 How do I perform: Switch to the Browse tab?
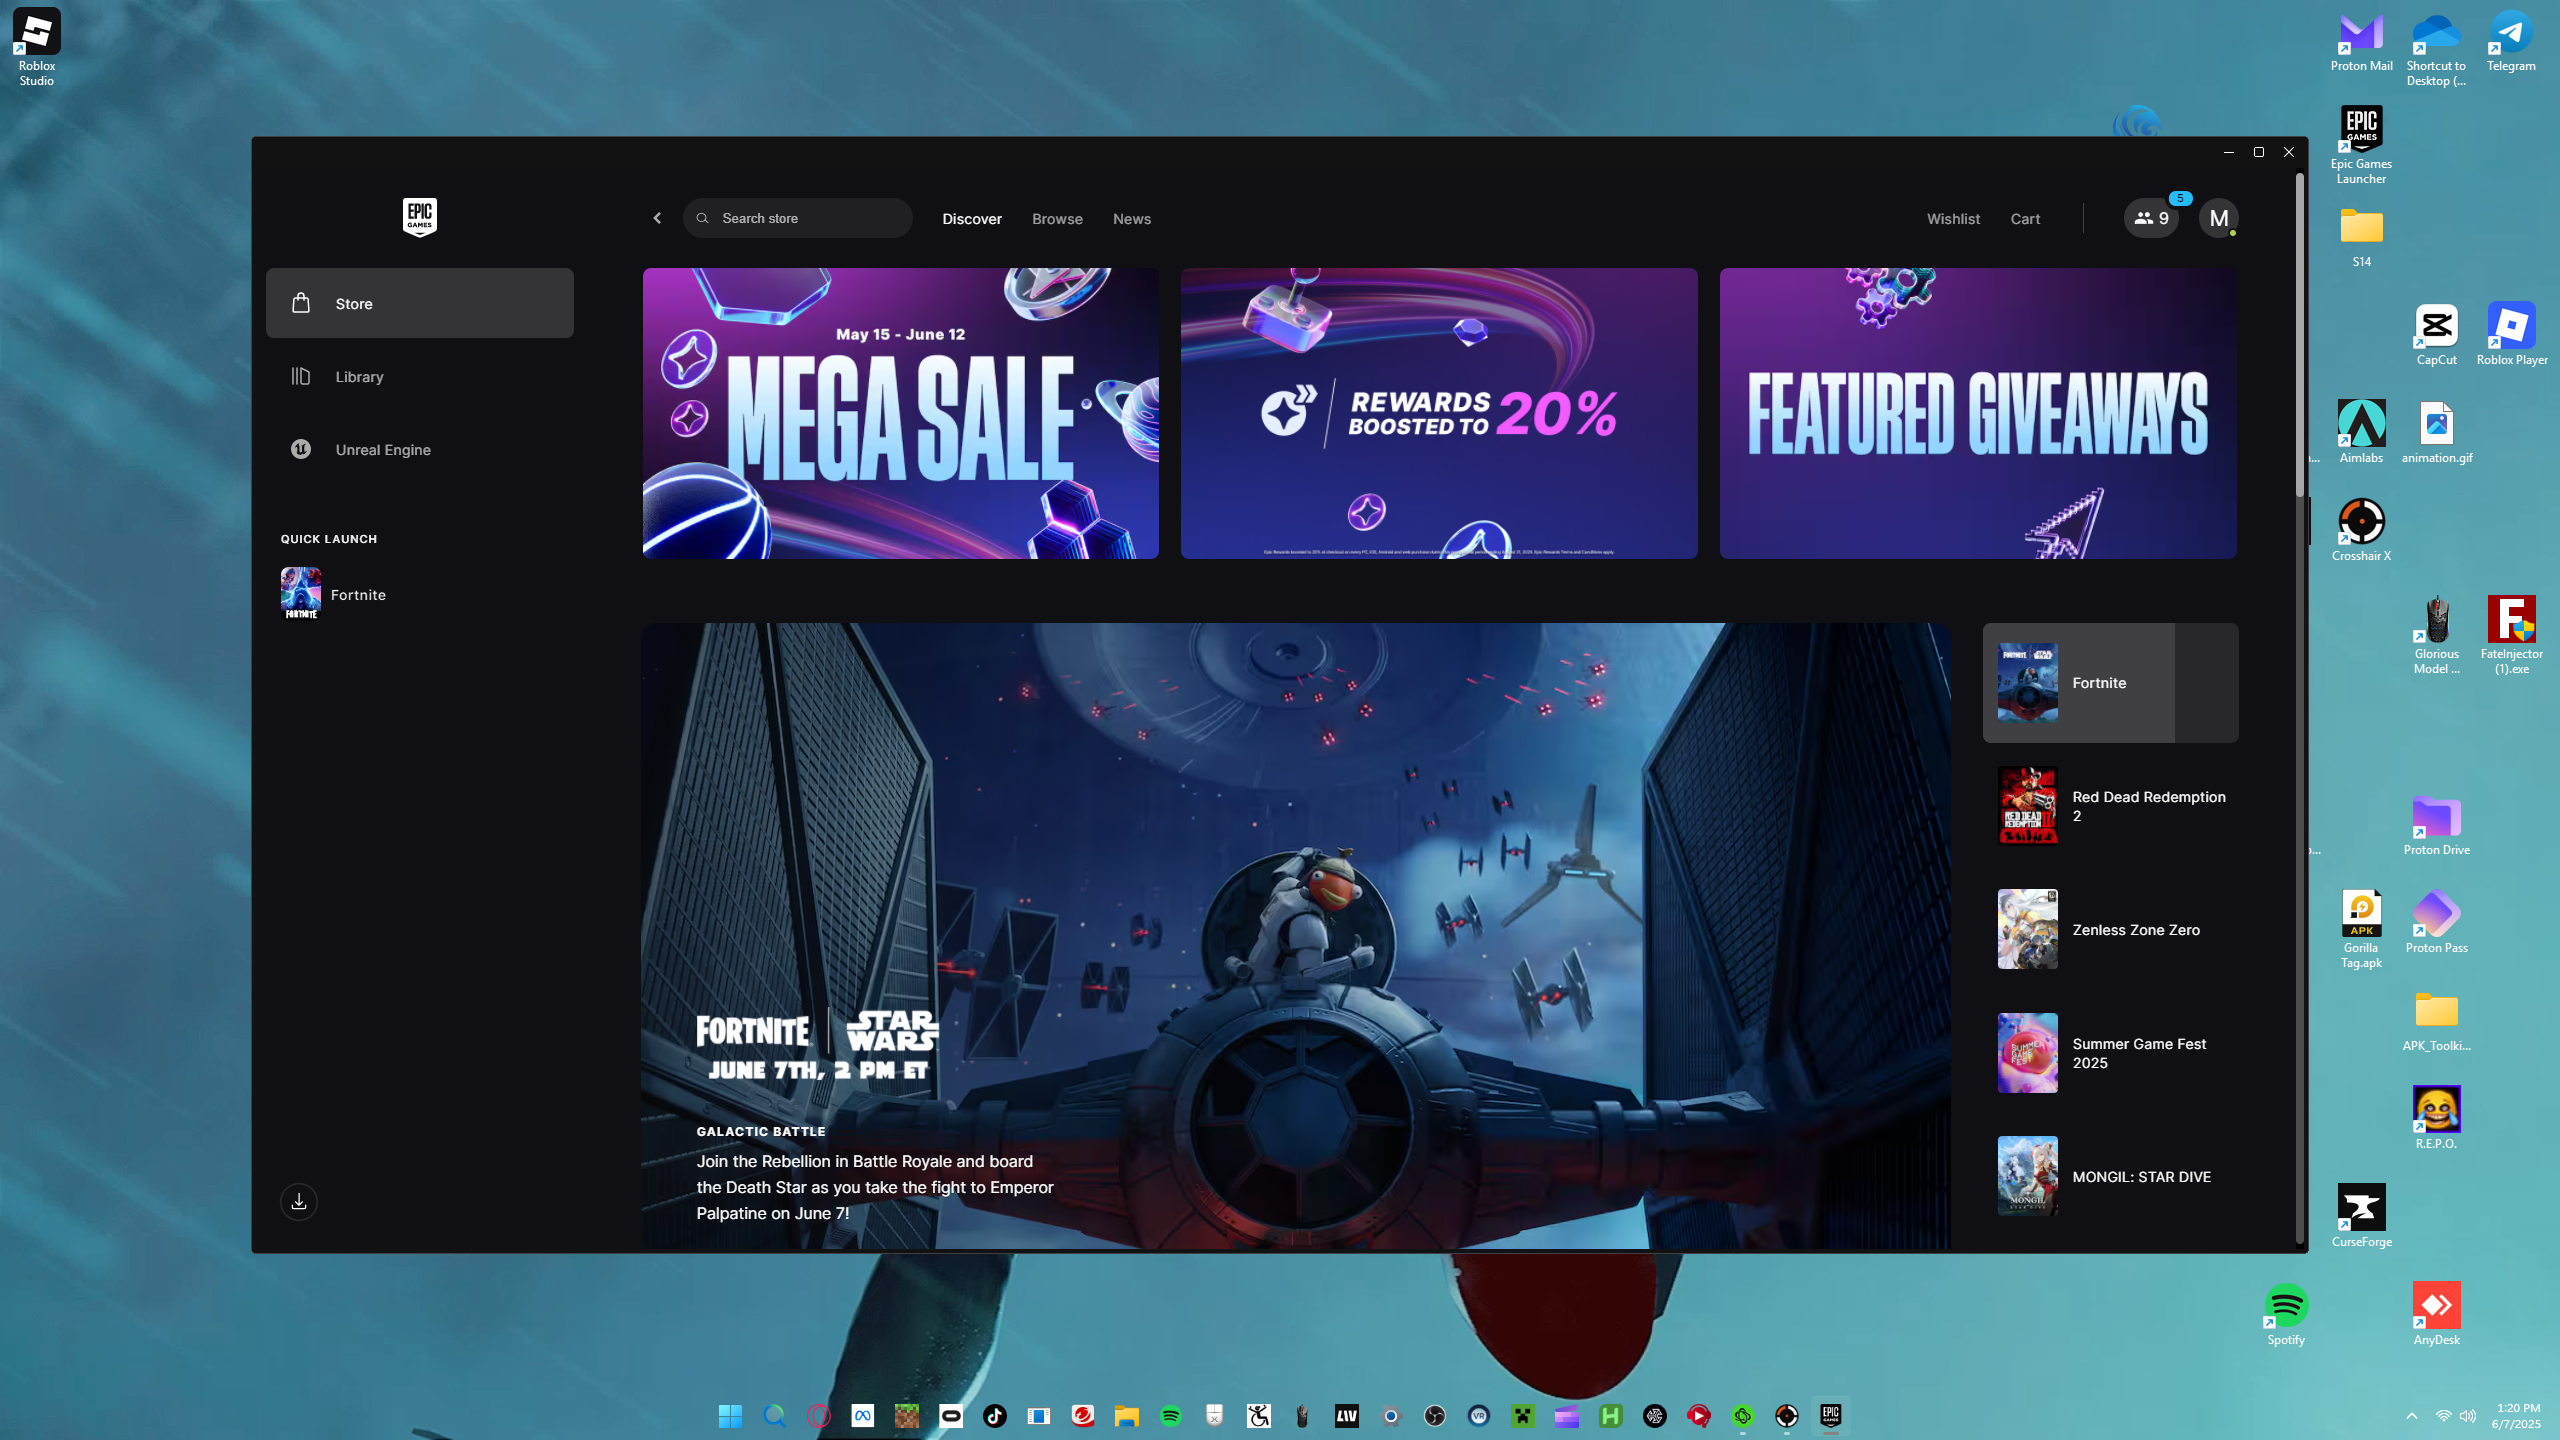(x=1057, y=219)
